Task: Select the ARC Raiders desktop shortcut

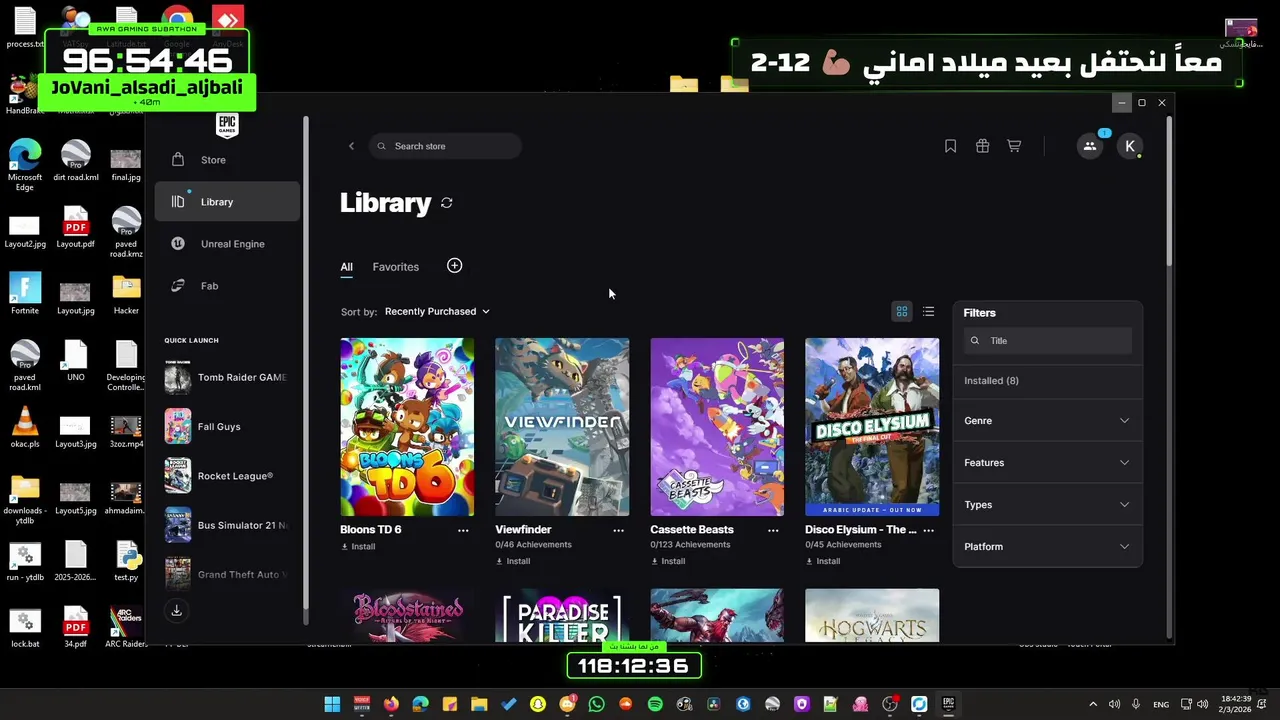Action: (x=126, y=626)
